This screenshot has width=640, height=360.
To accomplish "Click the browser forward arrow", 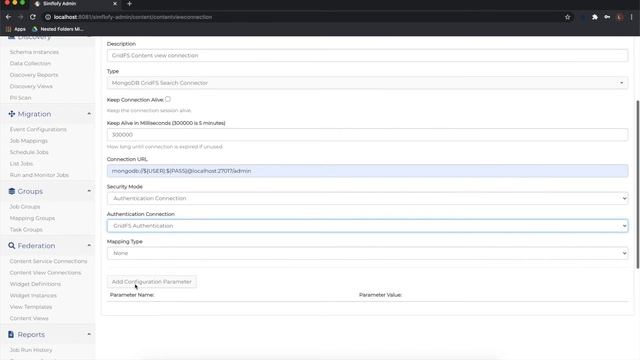I will coord(20,17).
